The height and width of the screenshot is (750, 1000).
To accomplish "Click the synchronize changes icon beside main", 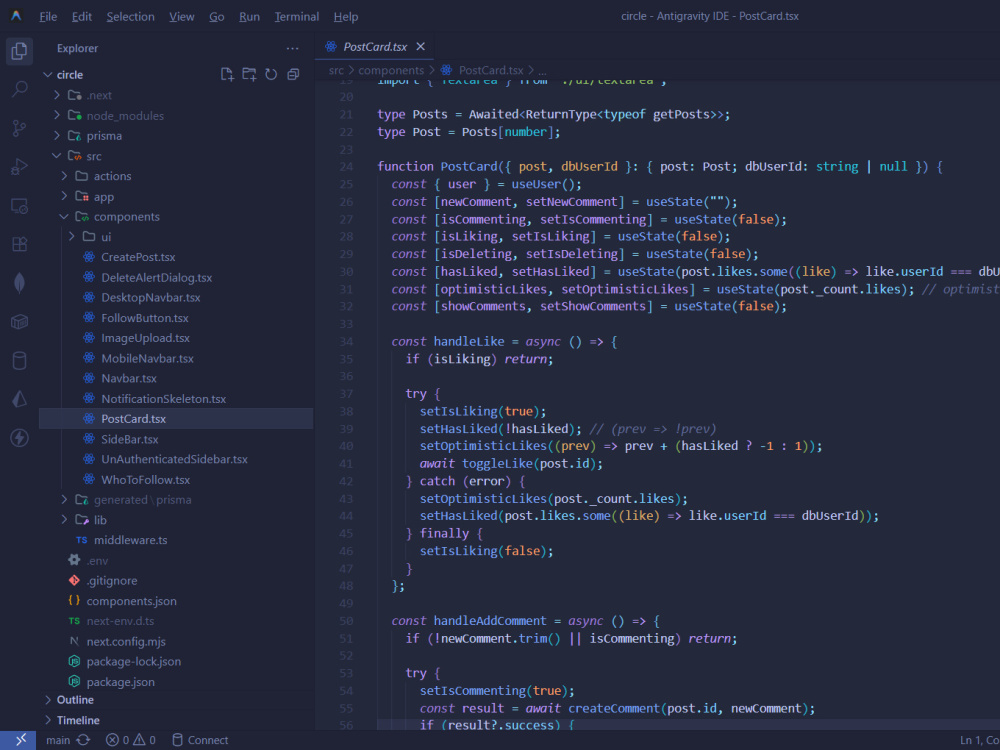I will pos(83,740).
